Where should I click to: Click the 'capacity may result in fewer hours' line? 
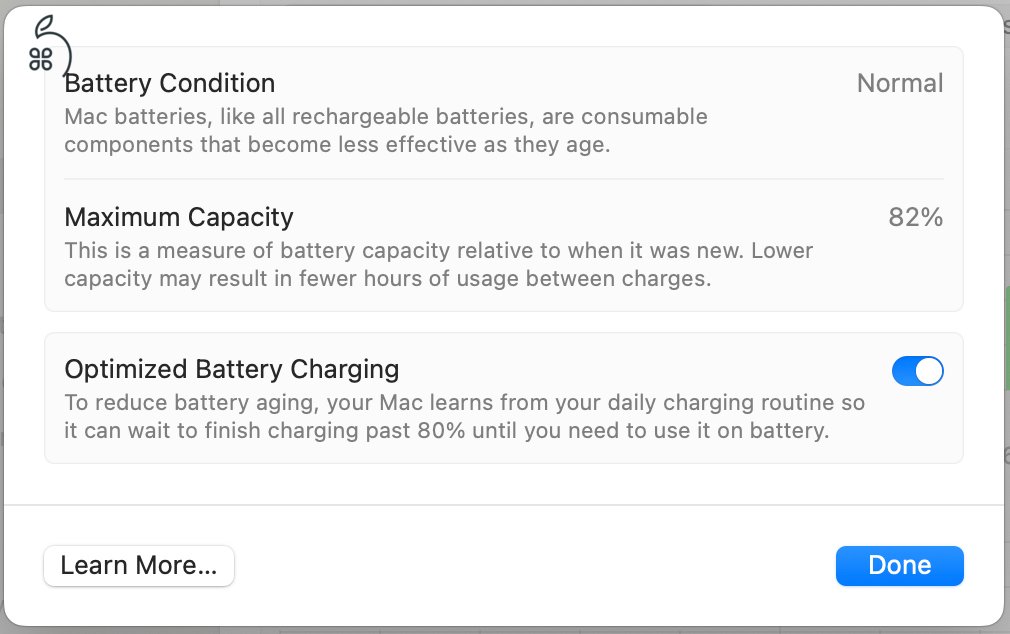[387, 278]
